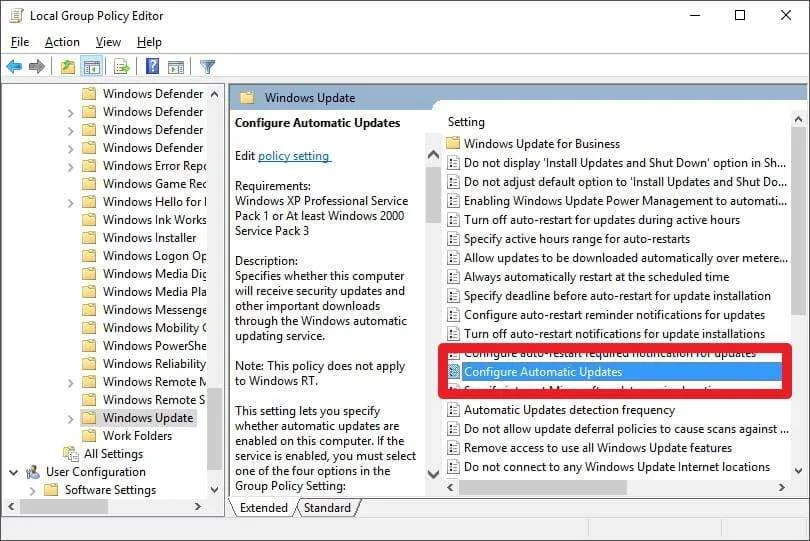The width and height of the screenshot is (810, 541).
Task: Switch to the Standard tab
Action: click(327, 508)
